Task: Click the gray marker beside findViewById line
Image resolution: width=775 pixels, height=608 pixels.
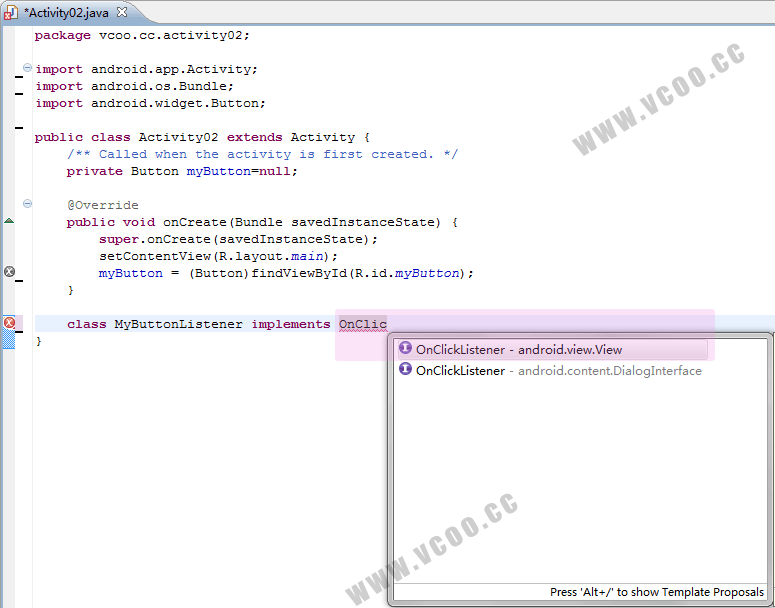Action: coord(10,272)
